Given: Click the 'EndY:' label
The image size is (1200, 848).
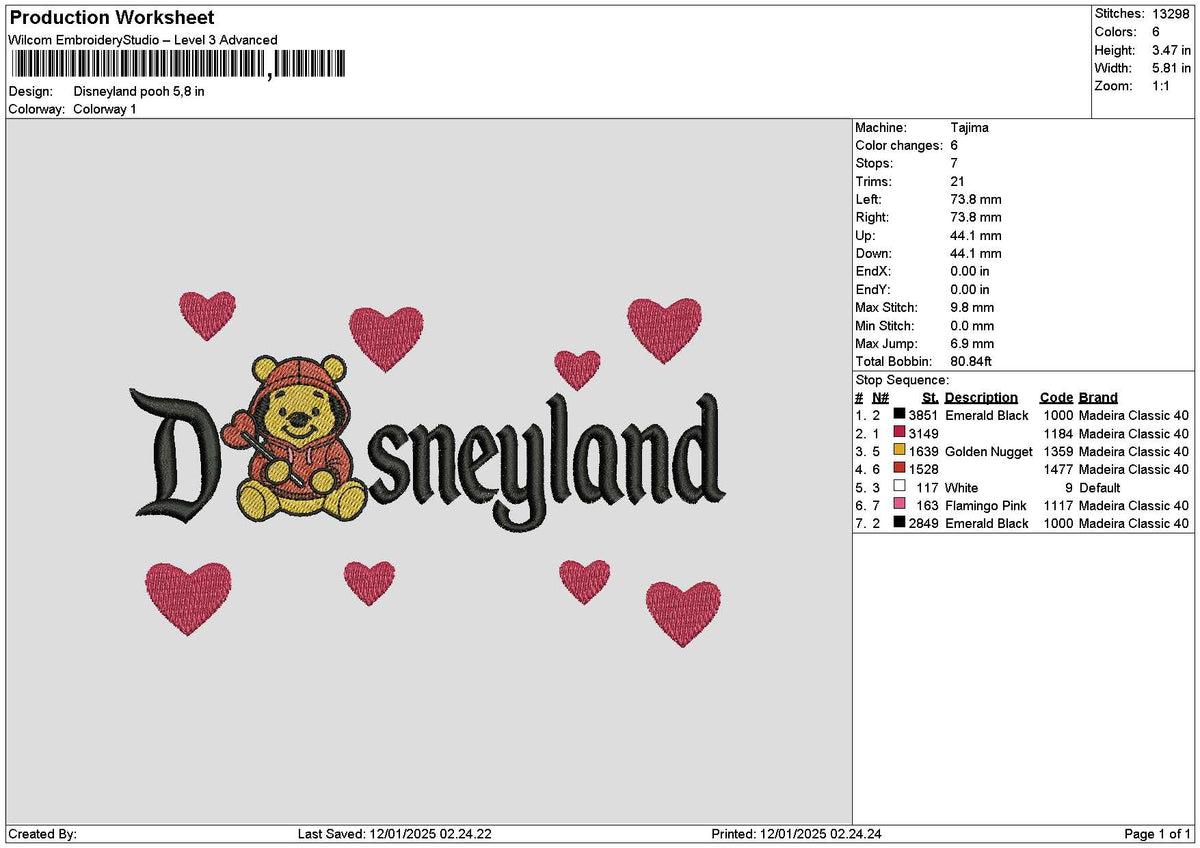Looking at the screenshot, I should (873, 290).
